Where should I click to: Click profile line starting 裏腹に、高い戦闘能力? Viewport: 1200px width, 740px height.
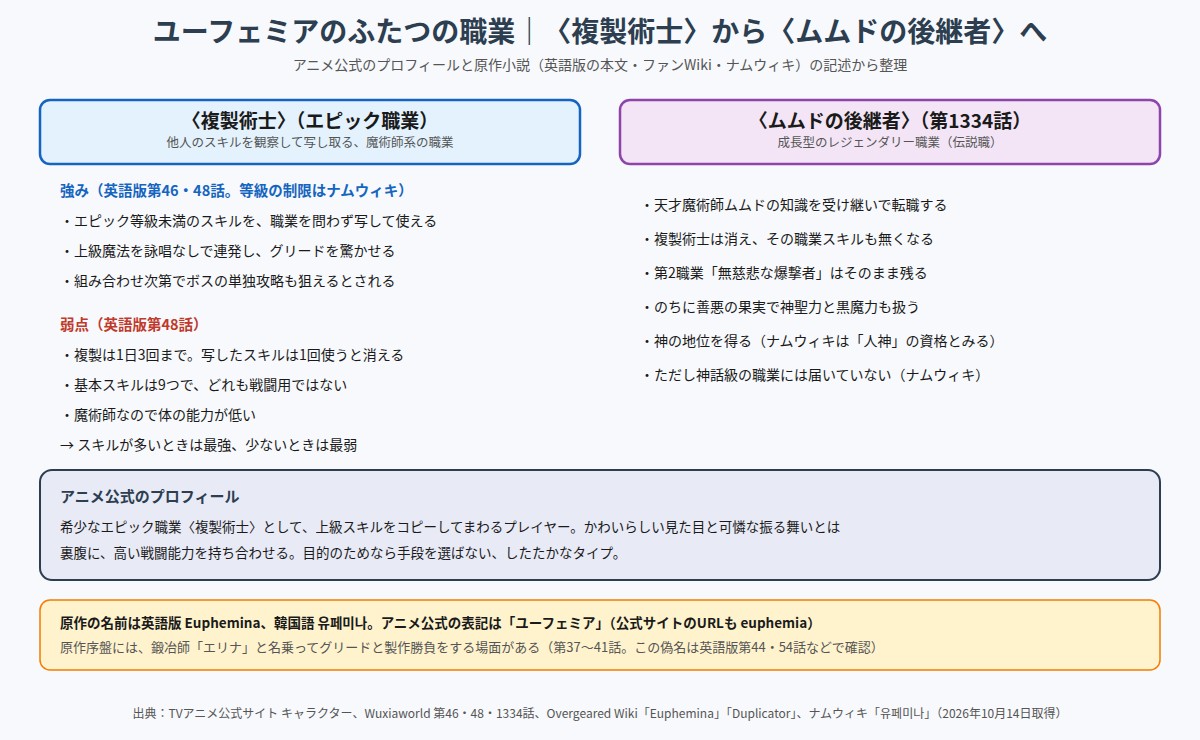point(340,552)
